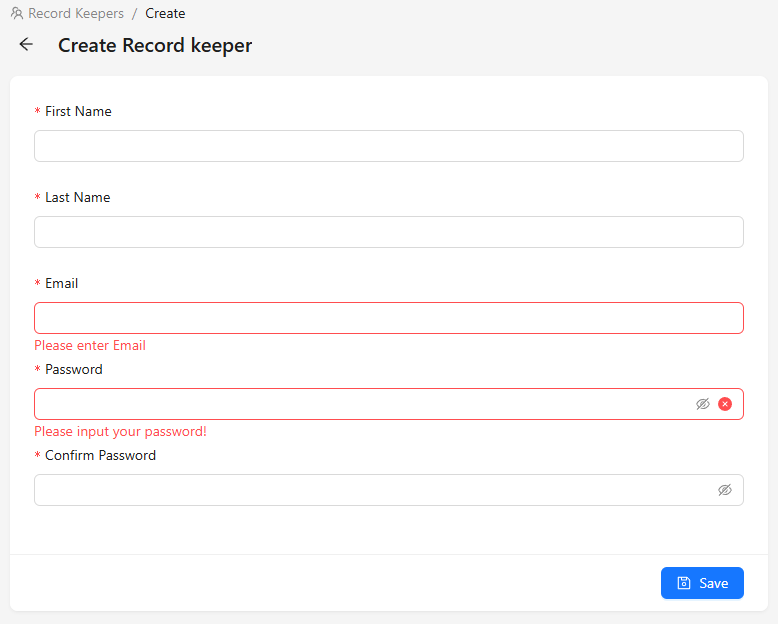The height and width of the screenshot is (624, 778).
Task: Click the red error icon in Password field
Action: point(724,404)
